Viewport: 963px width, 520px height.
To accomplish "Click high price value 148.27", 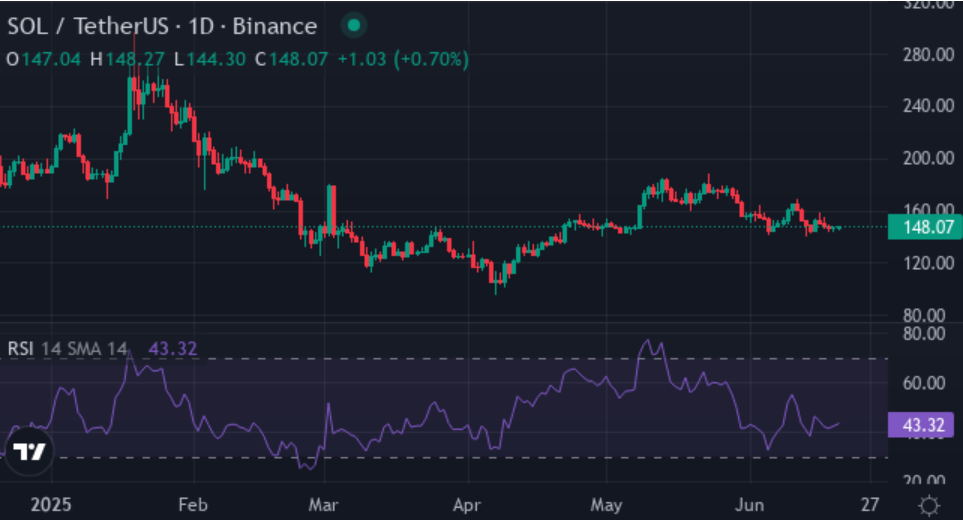I will point(135,60).
